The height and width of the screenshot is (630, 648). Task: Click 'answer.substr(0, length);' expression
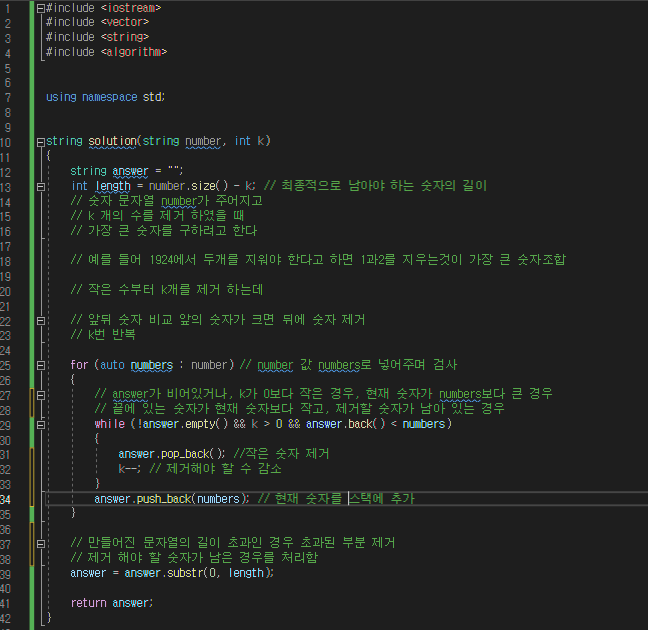(x=199, y=573)
